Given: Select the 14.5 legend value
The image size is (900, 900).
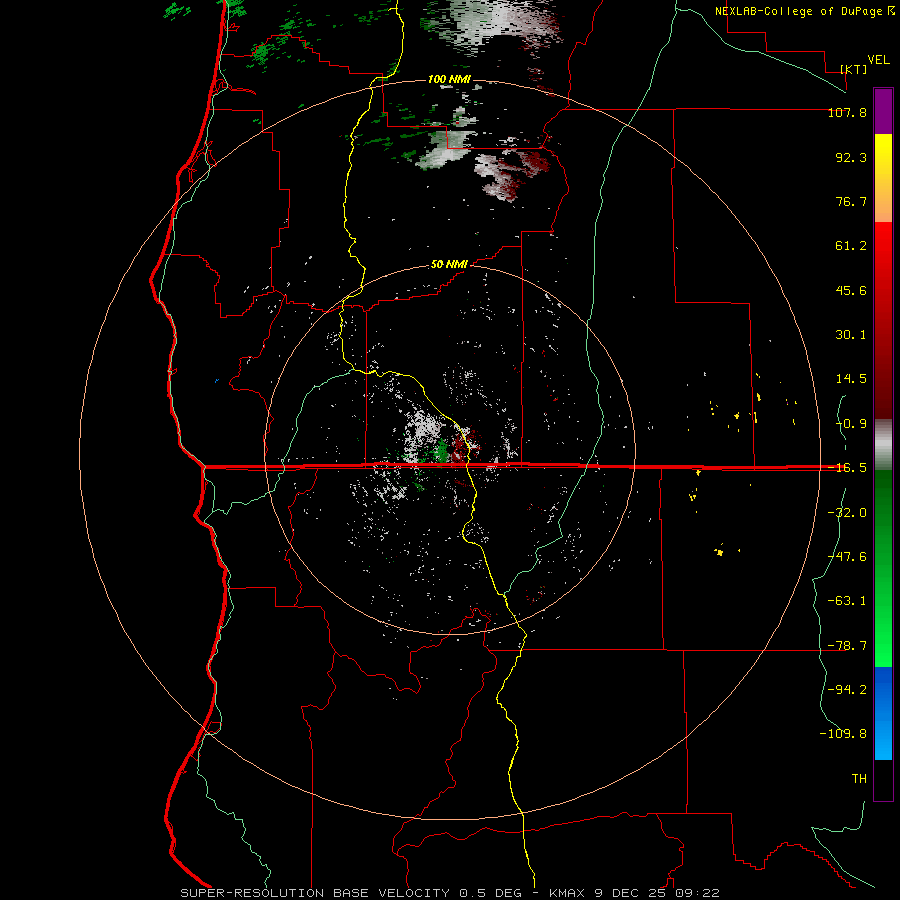Looking at the screenshot, I should pos(851,379).
